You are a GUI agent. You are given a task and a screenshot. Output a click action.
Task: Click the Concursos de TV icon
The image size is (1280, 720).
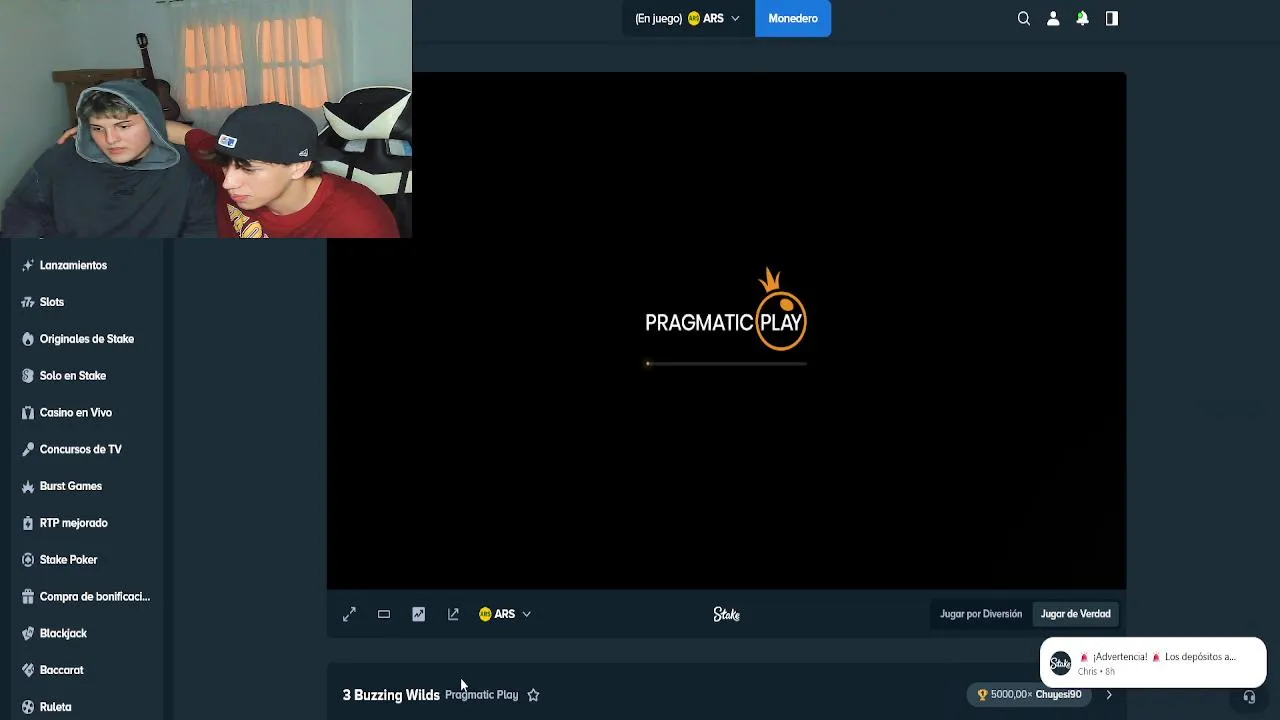point(28,449)
